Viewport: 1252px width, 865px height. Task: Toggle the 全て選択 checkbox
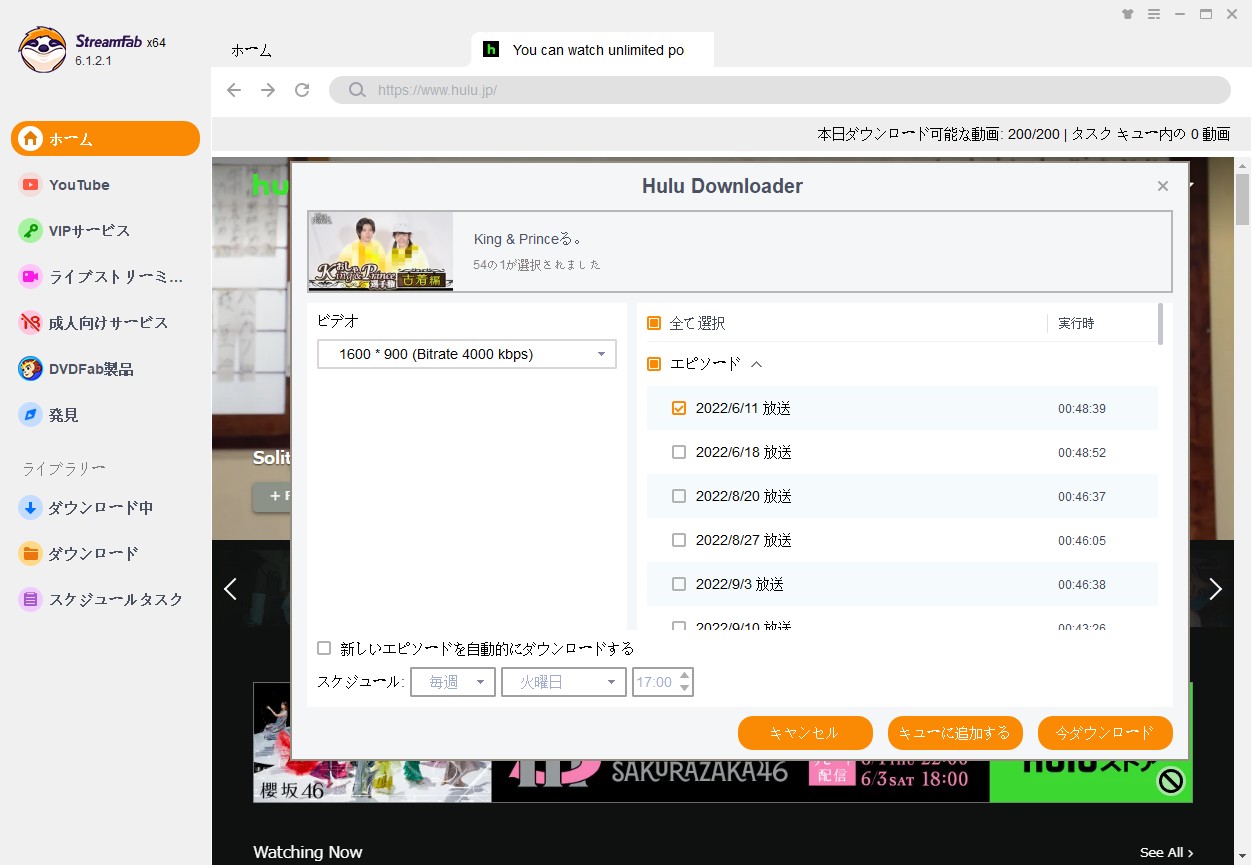pos(654,323)
